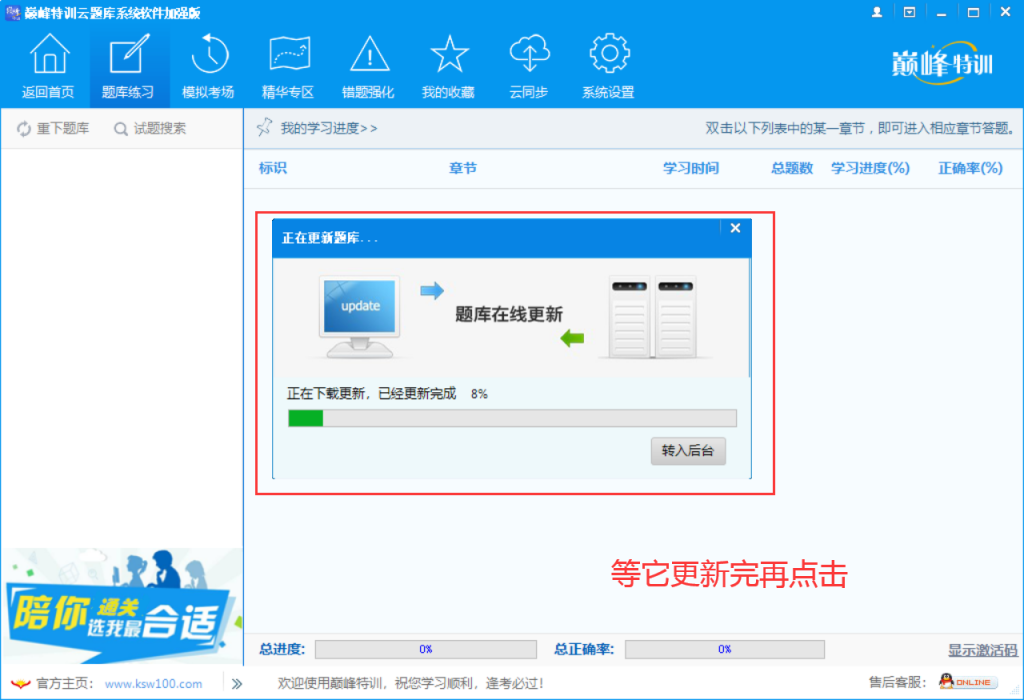Click the chevron beside 官方主页 link
Screen dimensions: 1024x700
tap(236, 683)
